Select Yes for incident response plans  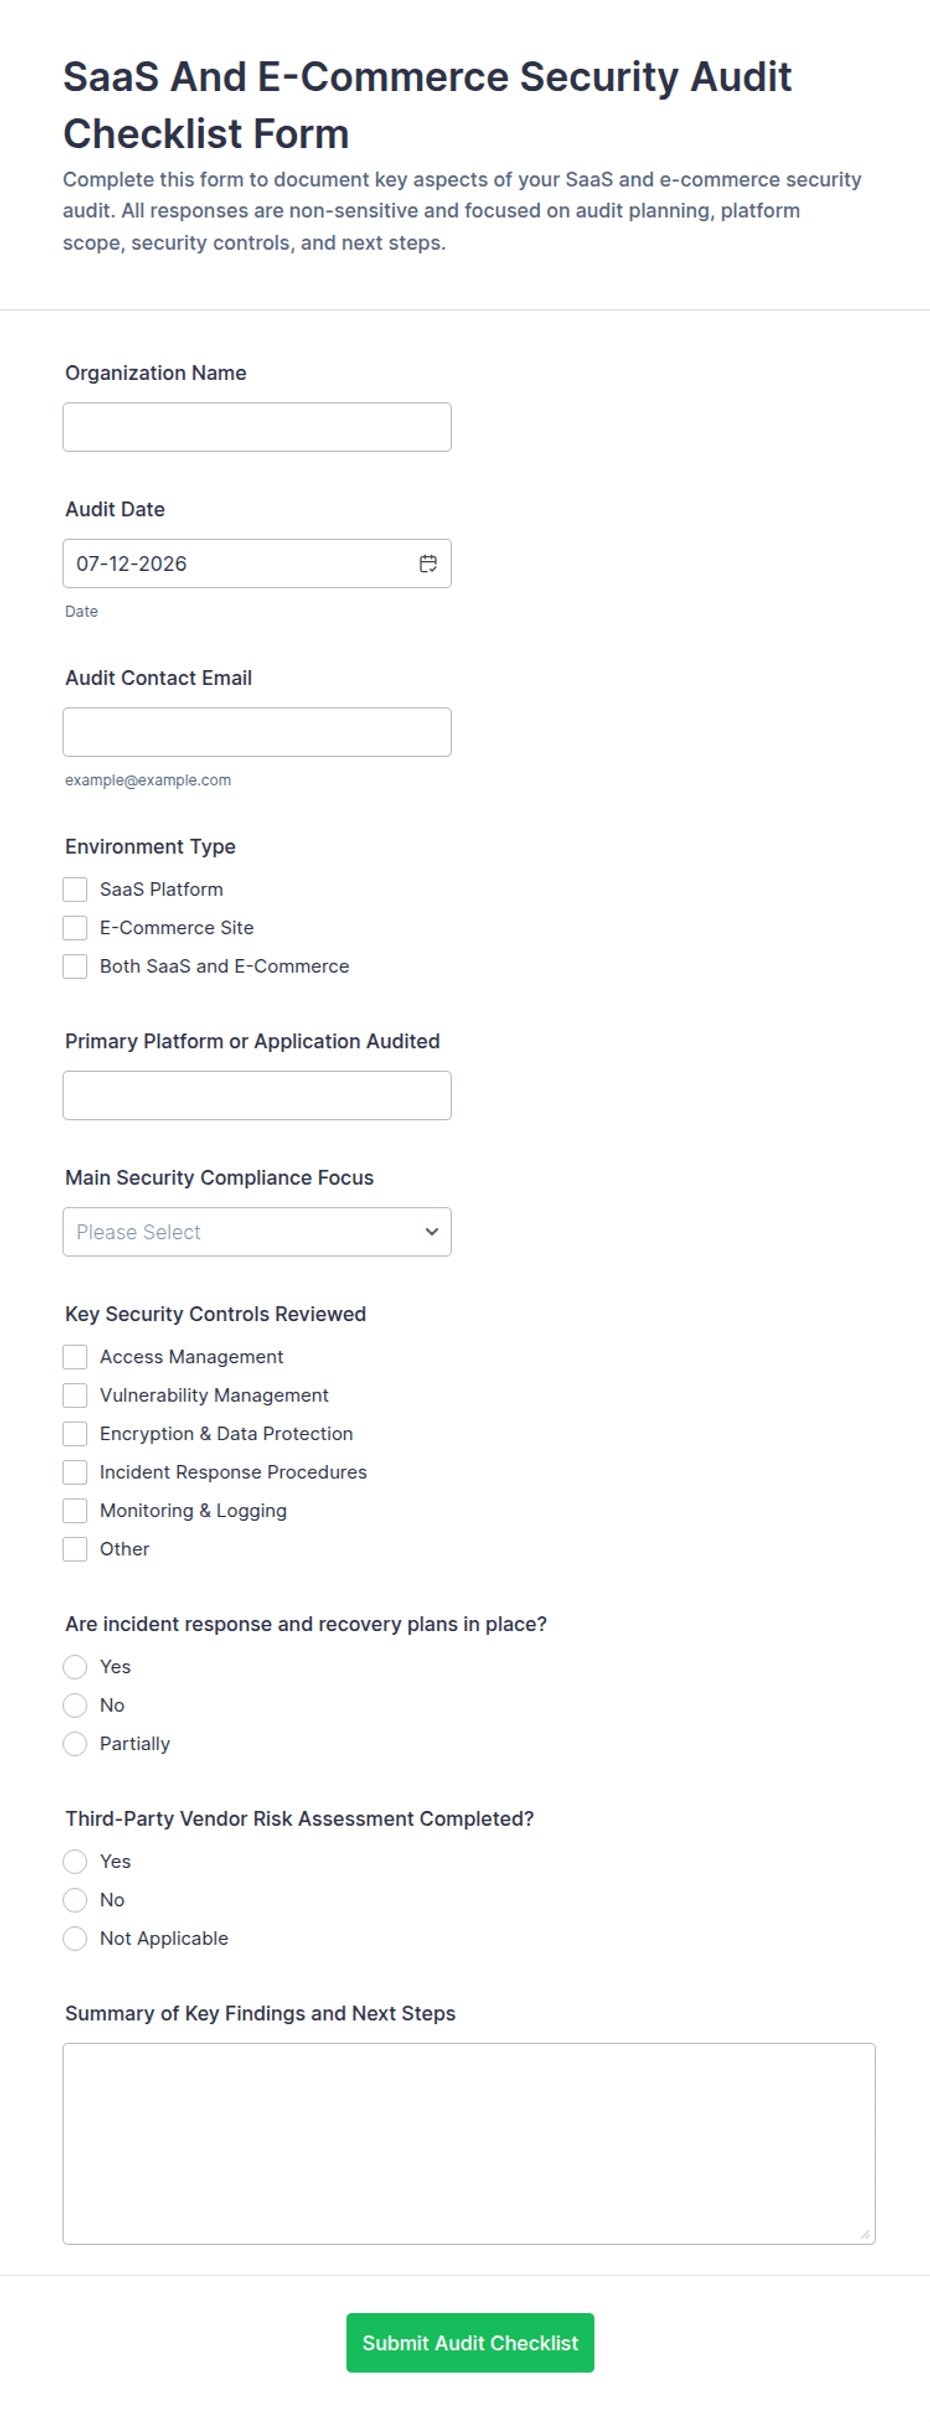(x=75, y=1667)
